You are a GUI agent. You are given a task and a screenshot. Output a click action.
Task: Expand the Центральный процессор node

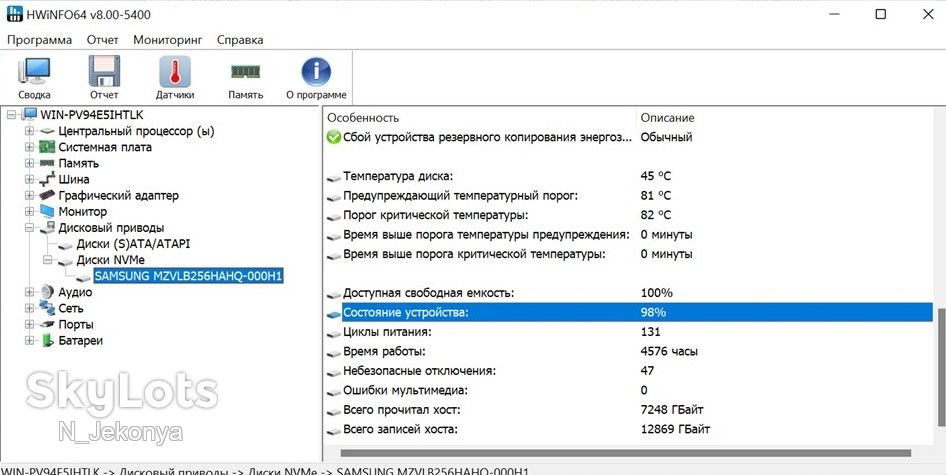point(30,131)
